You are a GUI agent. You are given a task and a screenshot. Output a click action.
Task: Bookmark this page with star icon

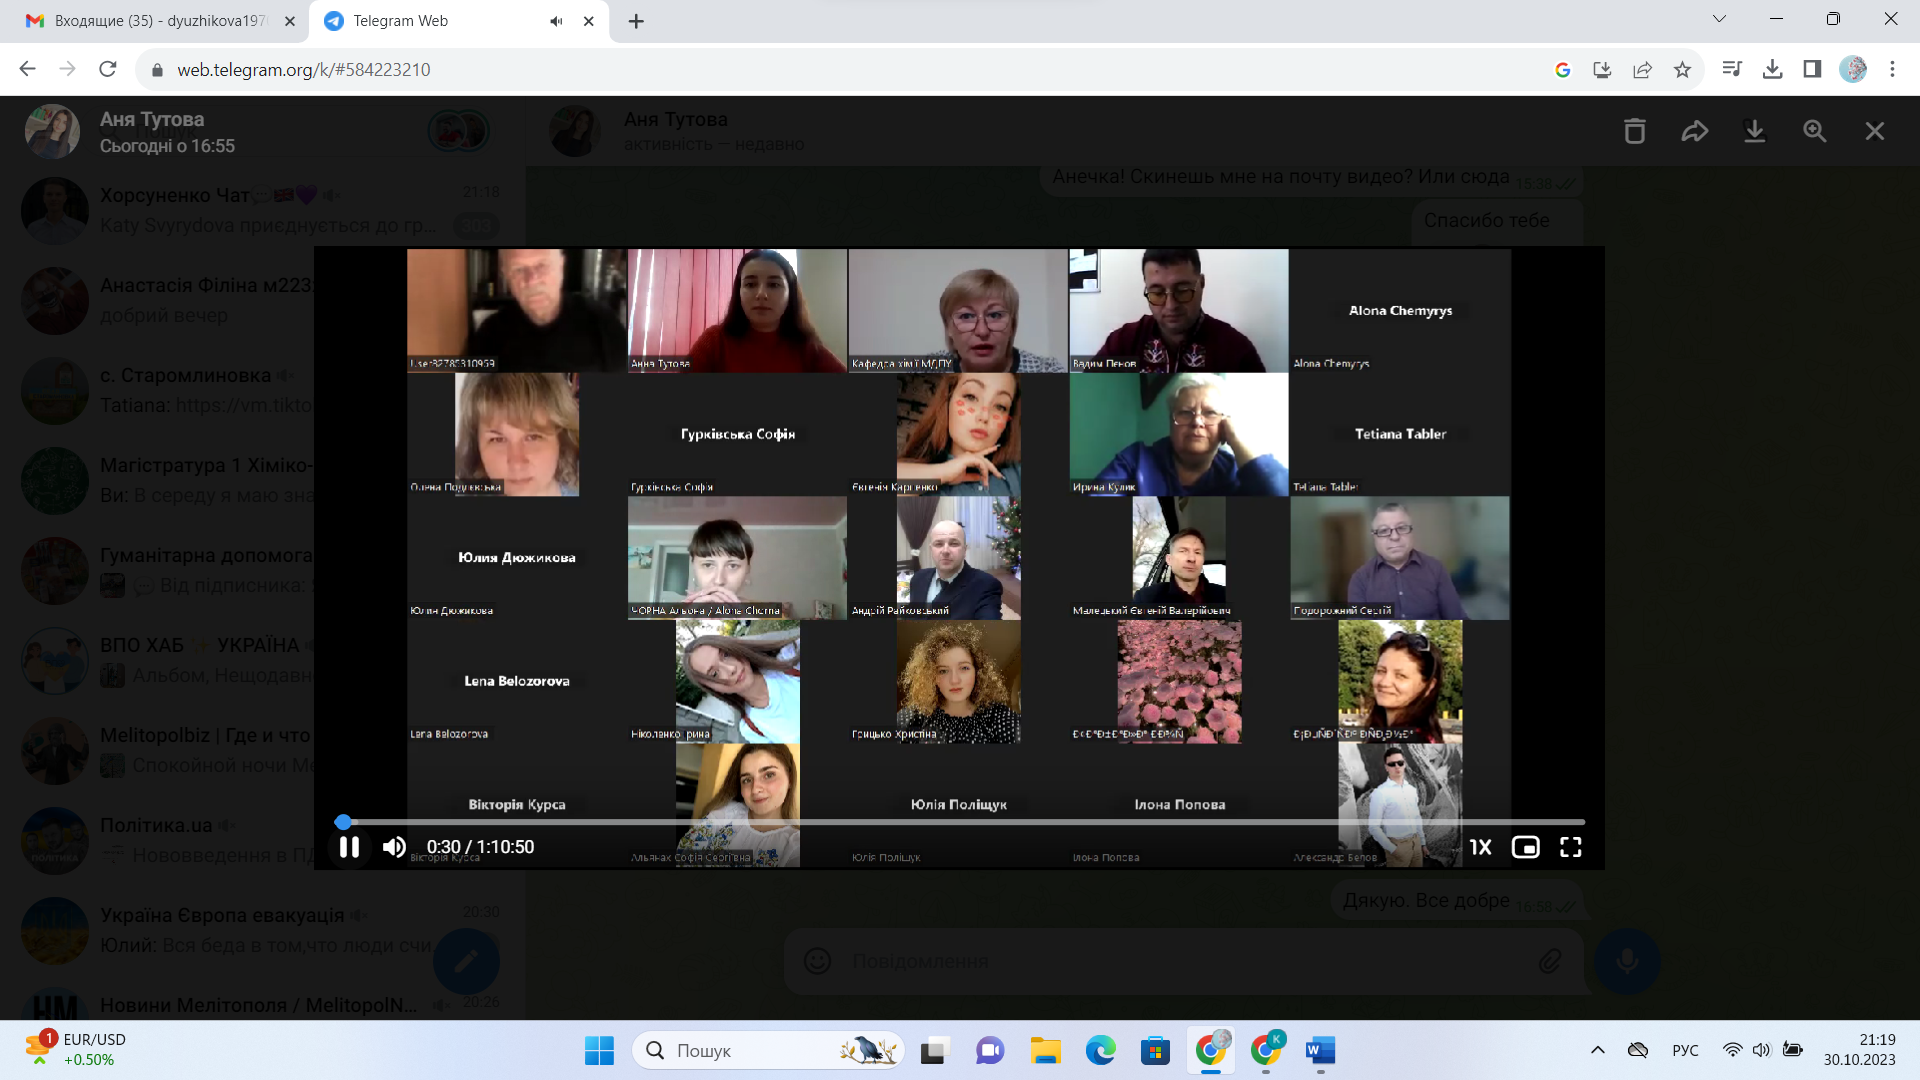click(x=1682, y=69)
